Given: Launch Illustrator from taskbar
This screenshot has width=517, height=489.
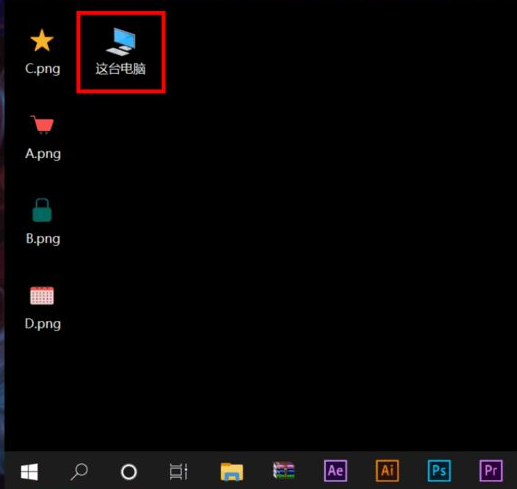Looking at the screenshot, I should point(387,471).
